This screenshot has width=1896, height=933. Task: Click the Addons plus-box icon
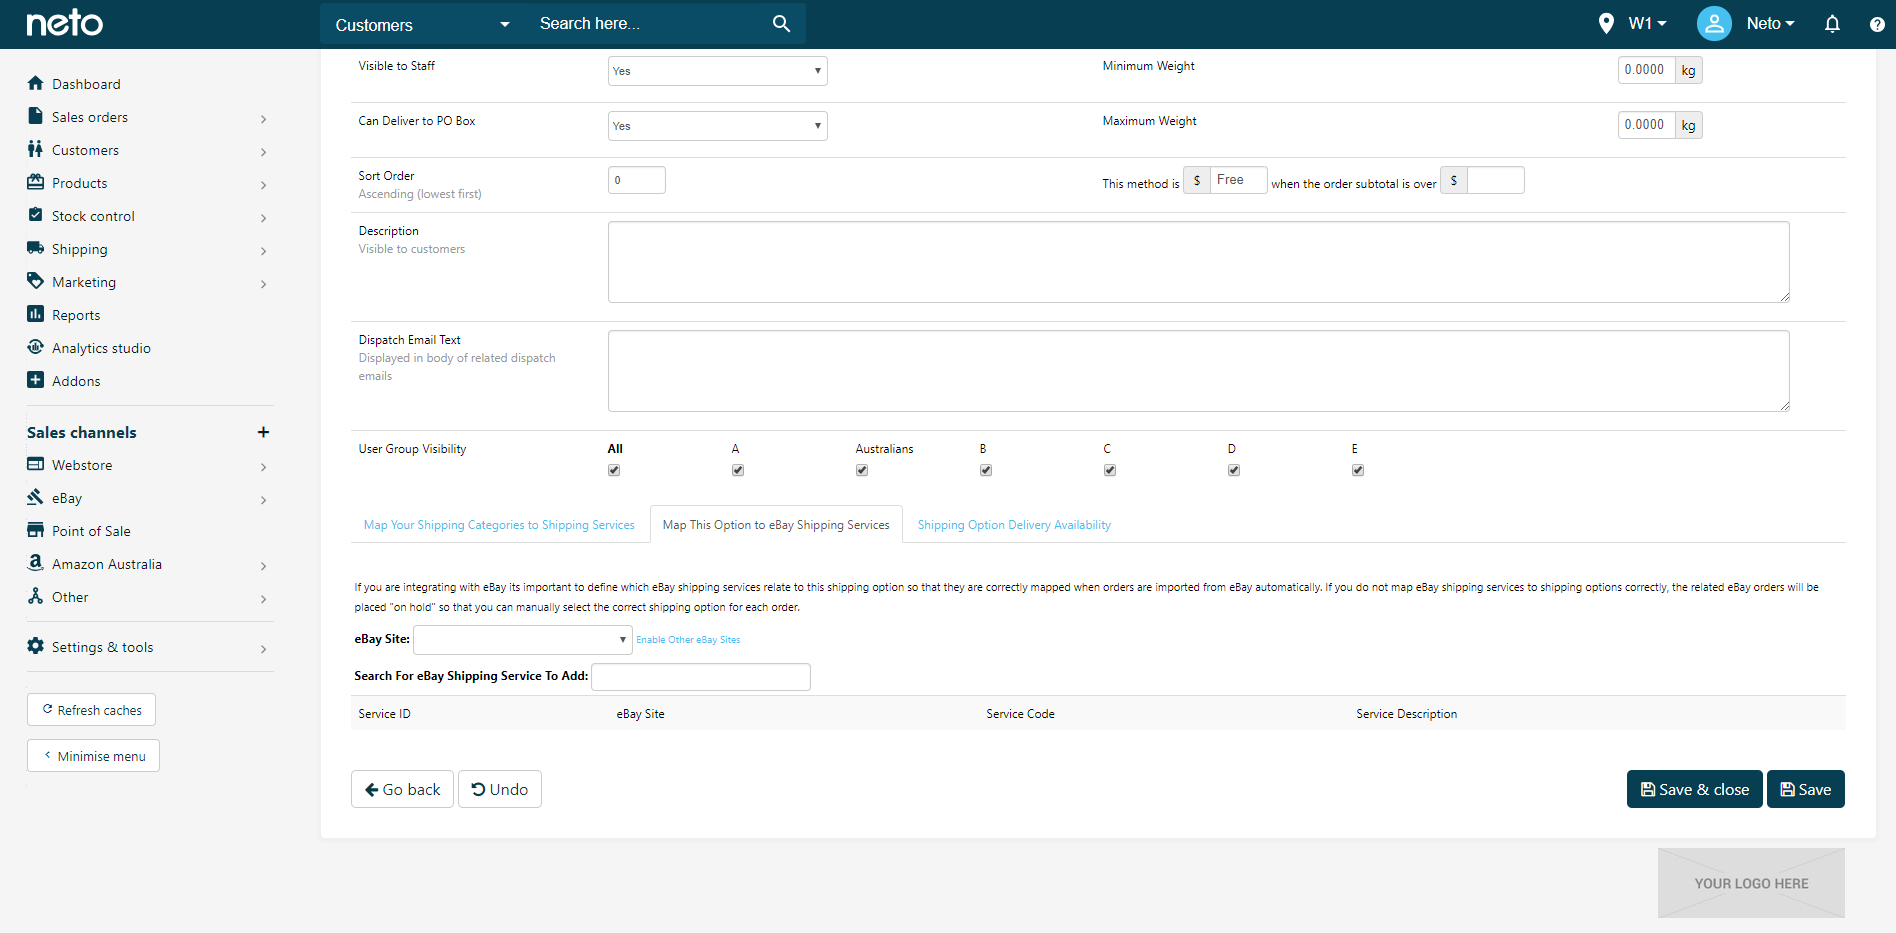coord(36,380)
